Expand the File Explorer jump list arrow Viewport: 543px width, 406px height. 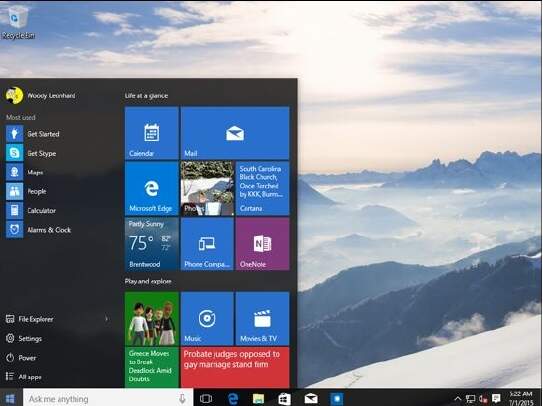(106, 319)
